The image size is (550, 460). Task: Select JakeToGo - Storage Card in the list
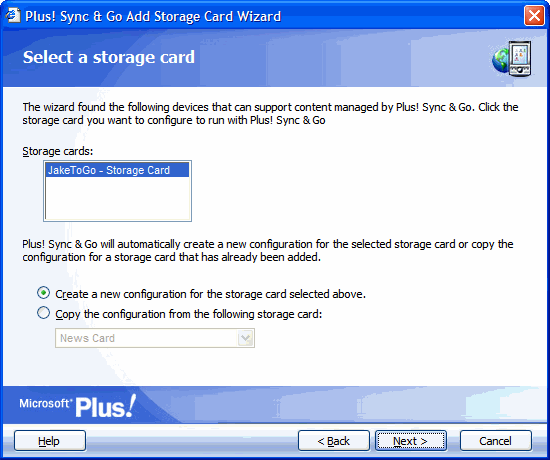tap(117, 170)
